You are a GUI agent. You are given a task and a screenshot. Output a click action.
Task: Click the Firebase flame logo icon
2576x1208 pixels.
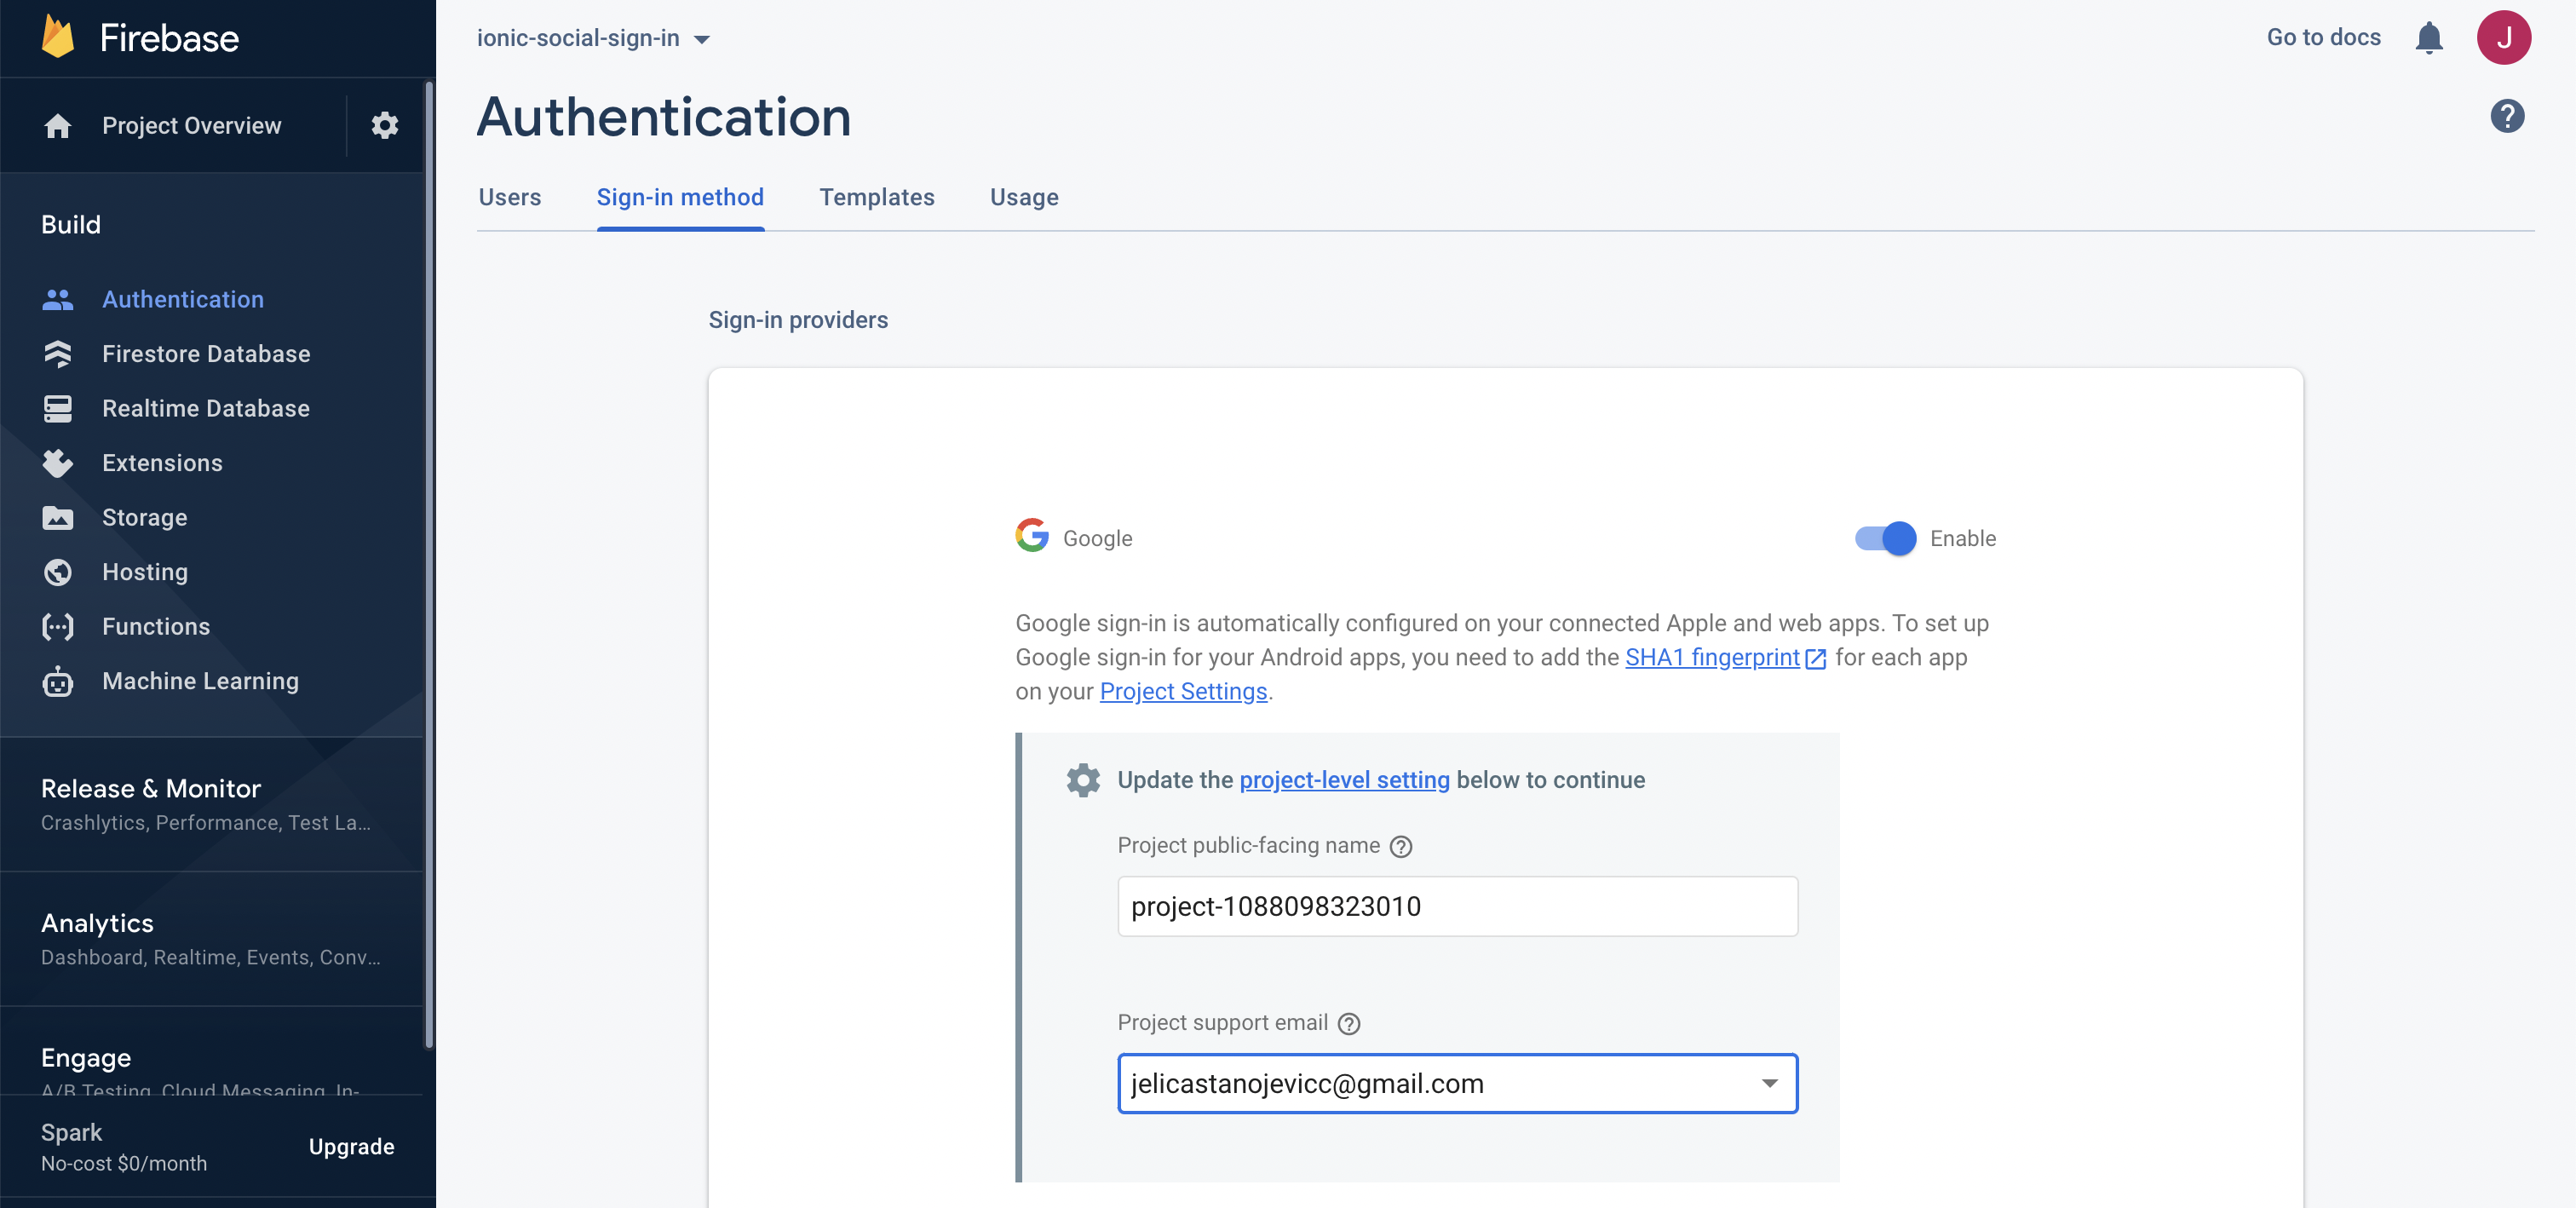coord(58,37)
